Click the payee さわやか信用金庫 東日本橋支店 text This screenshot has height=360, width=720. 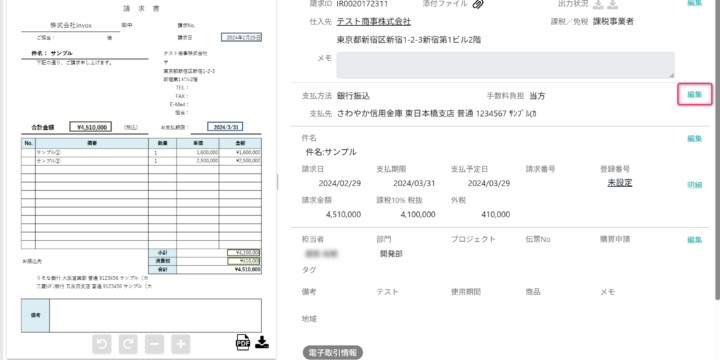pos(436,113)
